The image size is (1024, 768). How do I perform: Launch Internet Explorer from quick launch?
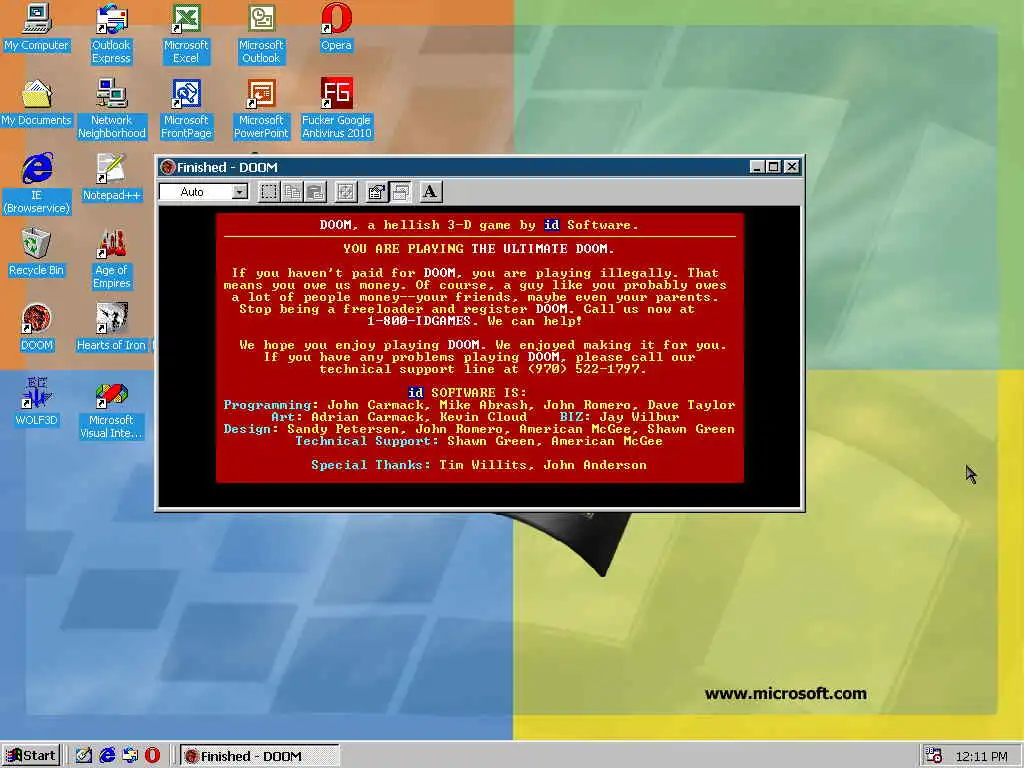click(106, 756)
